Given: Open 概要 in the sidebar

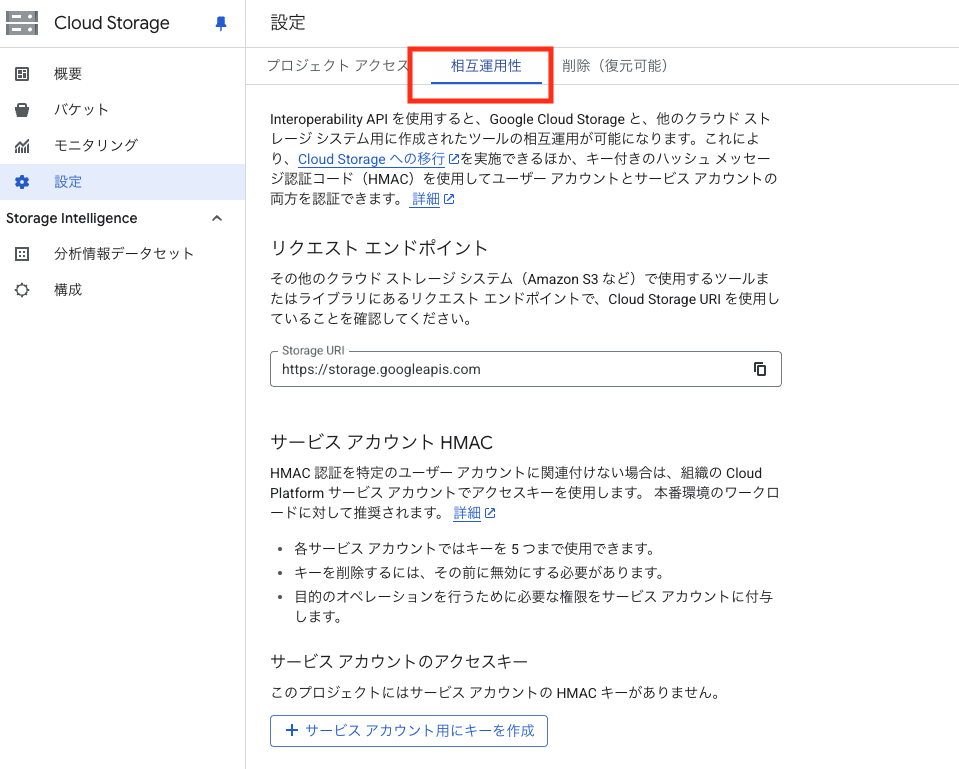Looking at the screenshot, I should pos(122,74).
